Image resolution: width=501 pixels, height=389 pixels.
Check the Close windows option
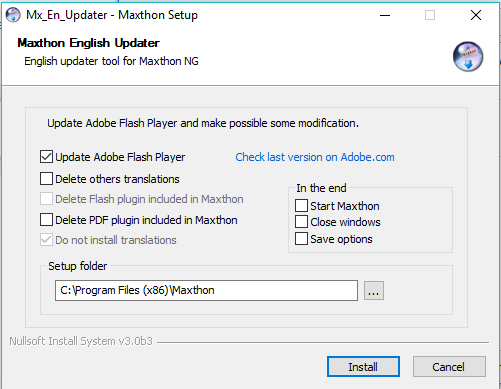[x=301, y=222]
